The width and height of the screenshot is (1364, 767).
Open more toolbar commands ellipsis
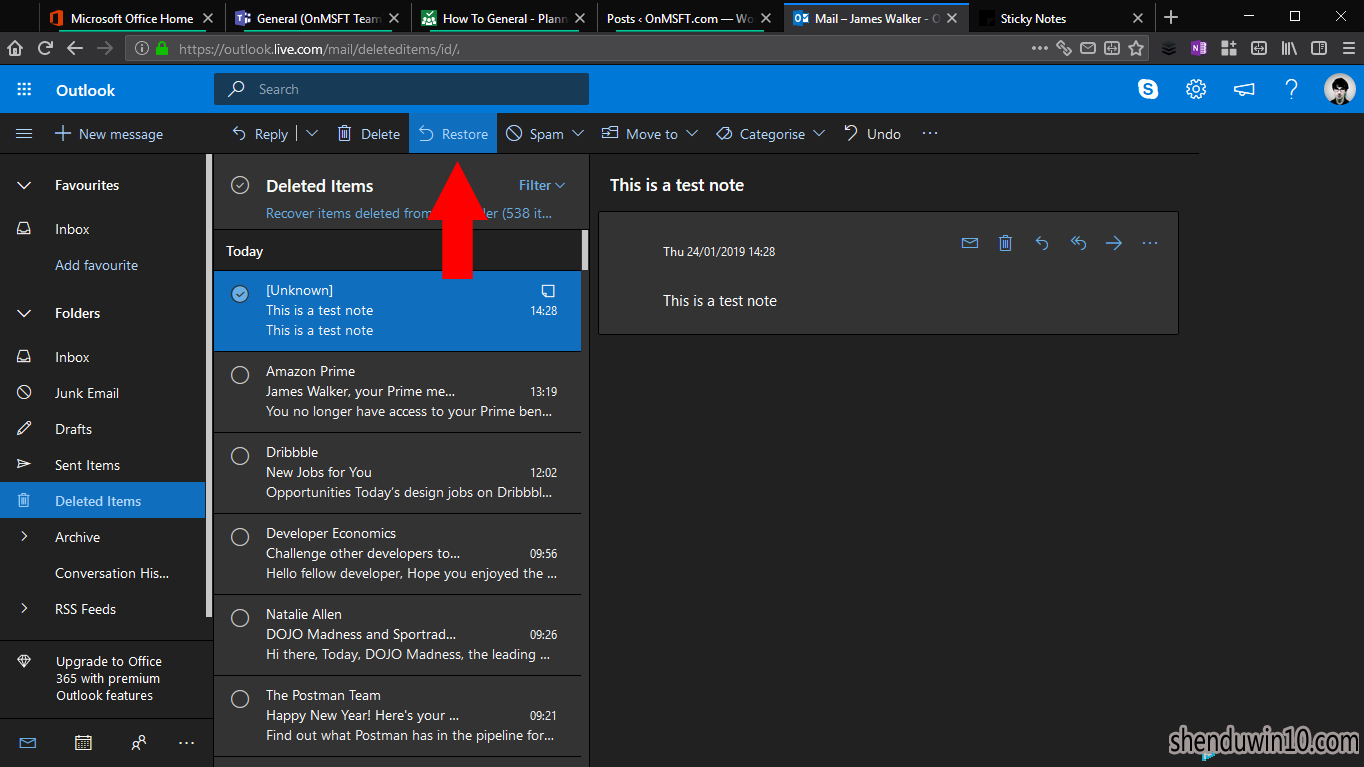pos(930,133)
